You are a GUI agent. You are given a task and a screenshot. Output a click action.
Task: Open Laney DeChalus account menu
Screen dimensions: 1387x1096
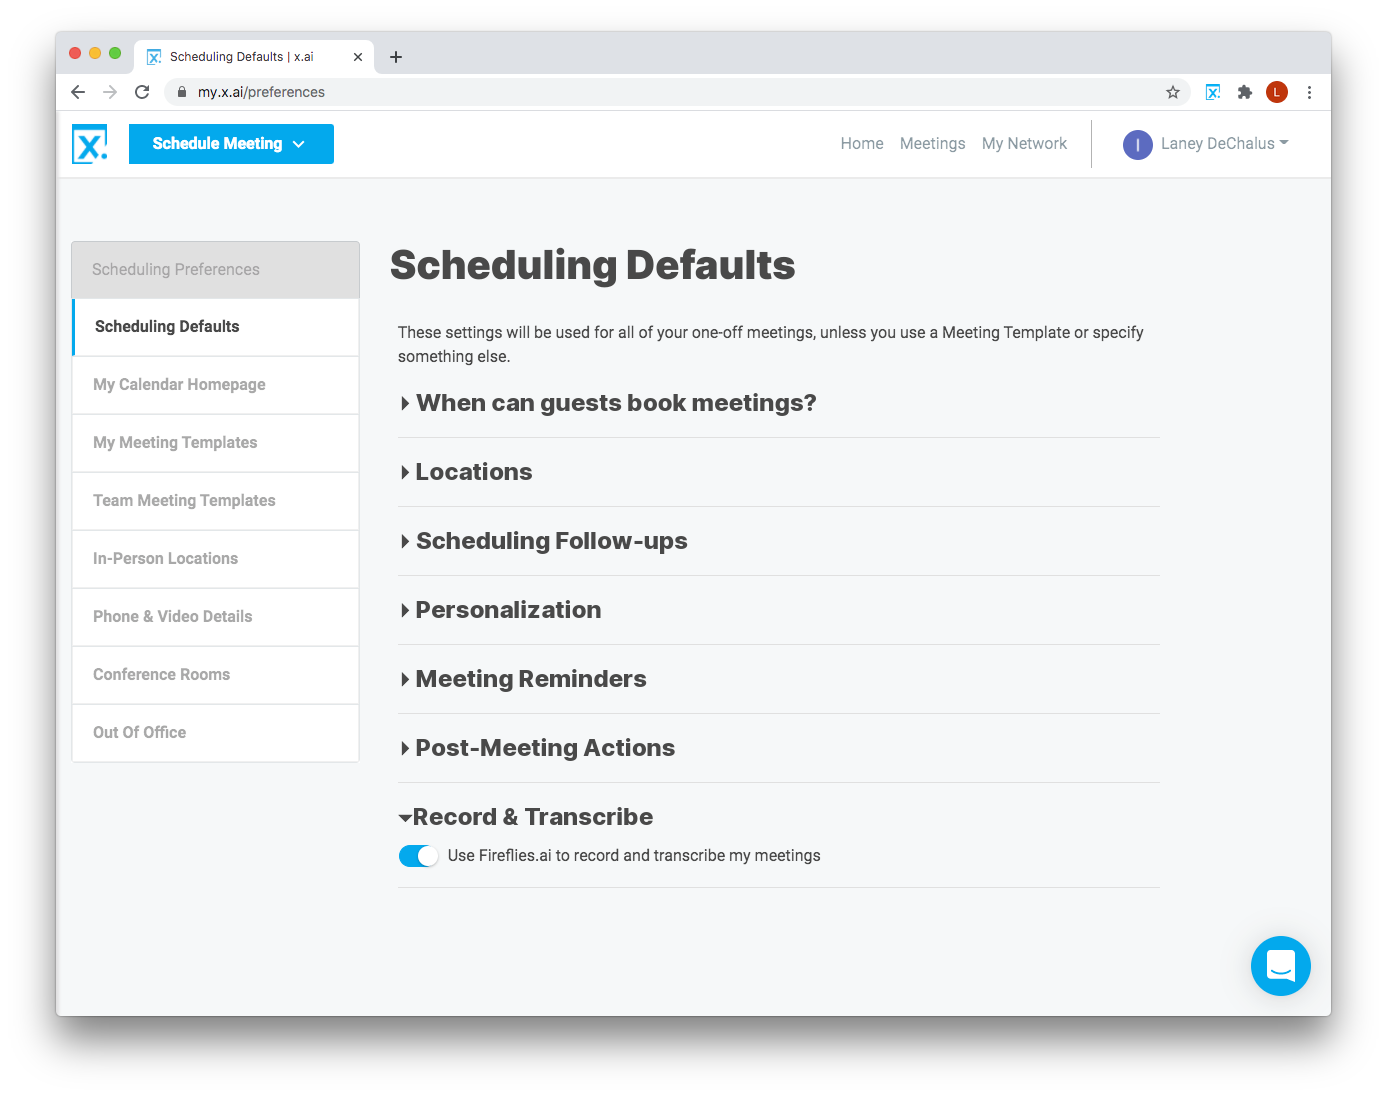1206,144
